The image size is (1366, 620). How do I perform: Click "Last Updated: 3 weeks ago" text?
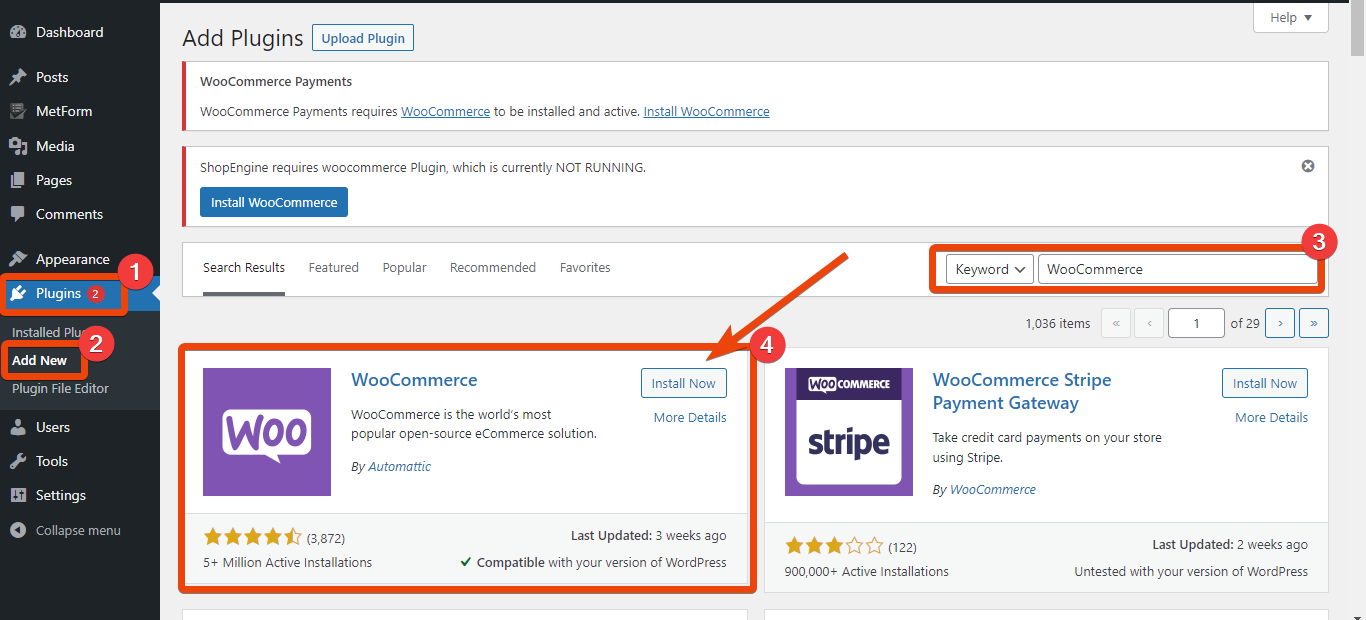(x=649, y=536)
